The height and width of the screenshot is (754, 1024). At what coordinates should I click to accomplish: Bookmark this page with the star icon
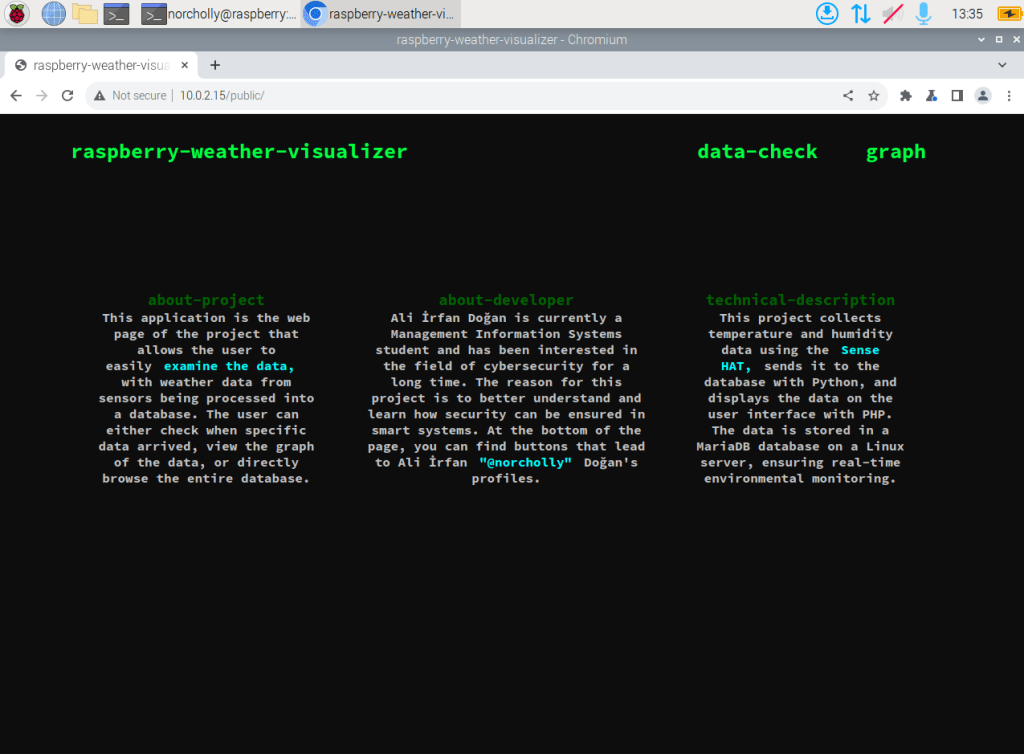point(874,96)
